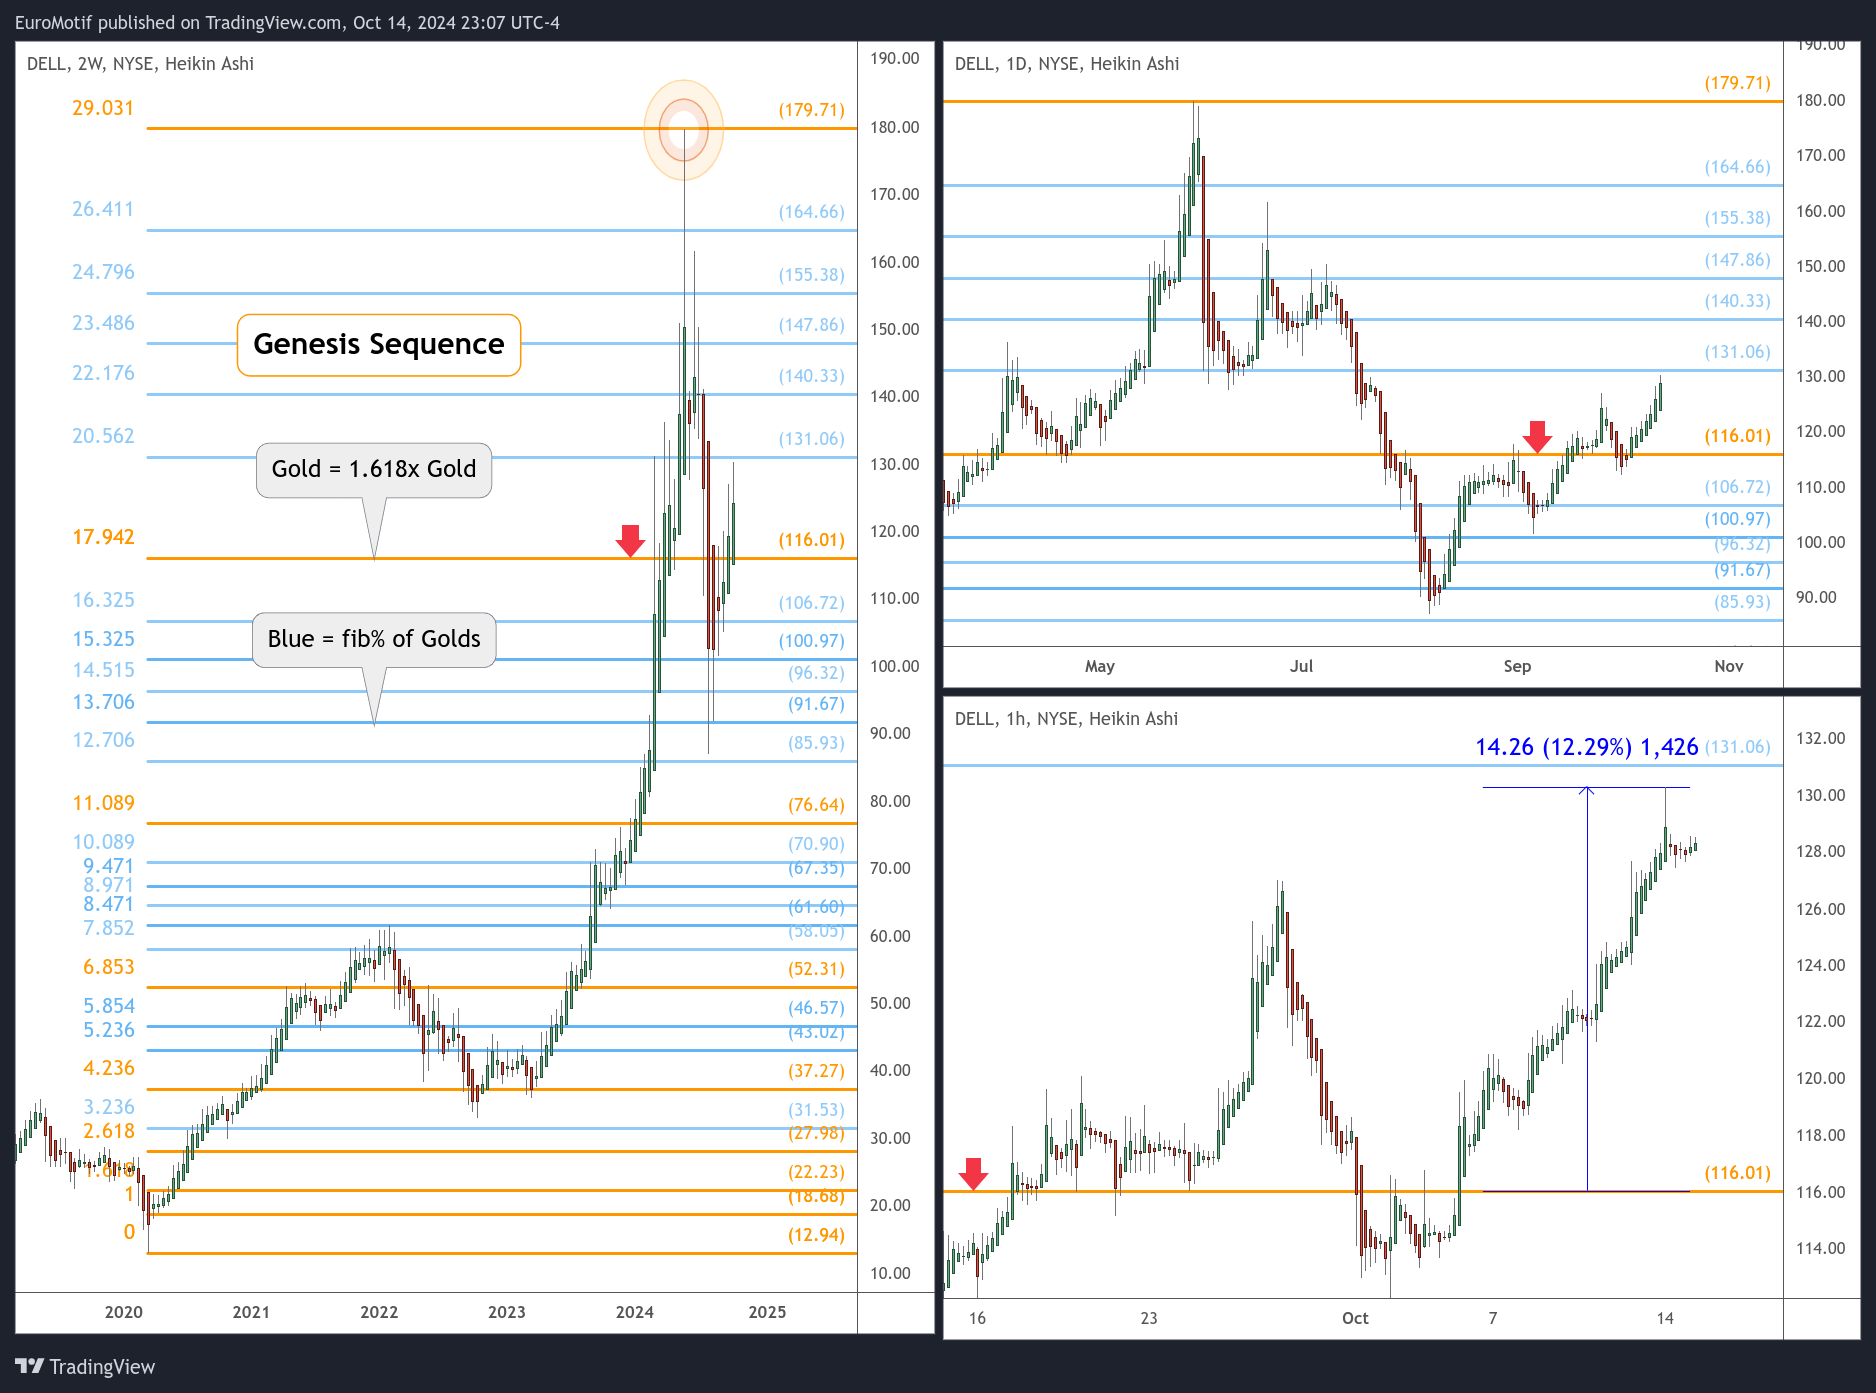Click the Sep label on 1D time axis

click(x=1517, y=666)
